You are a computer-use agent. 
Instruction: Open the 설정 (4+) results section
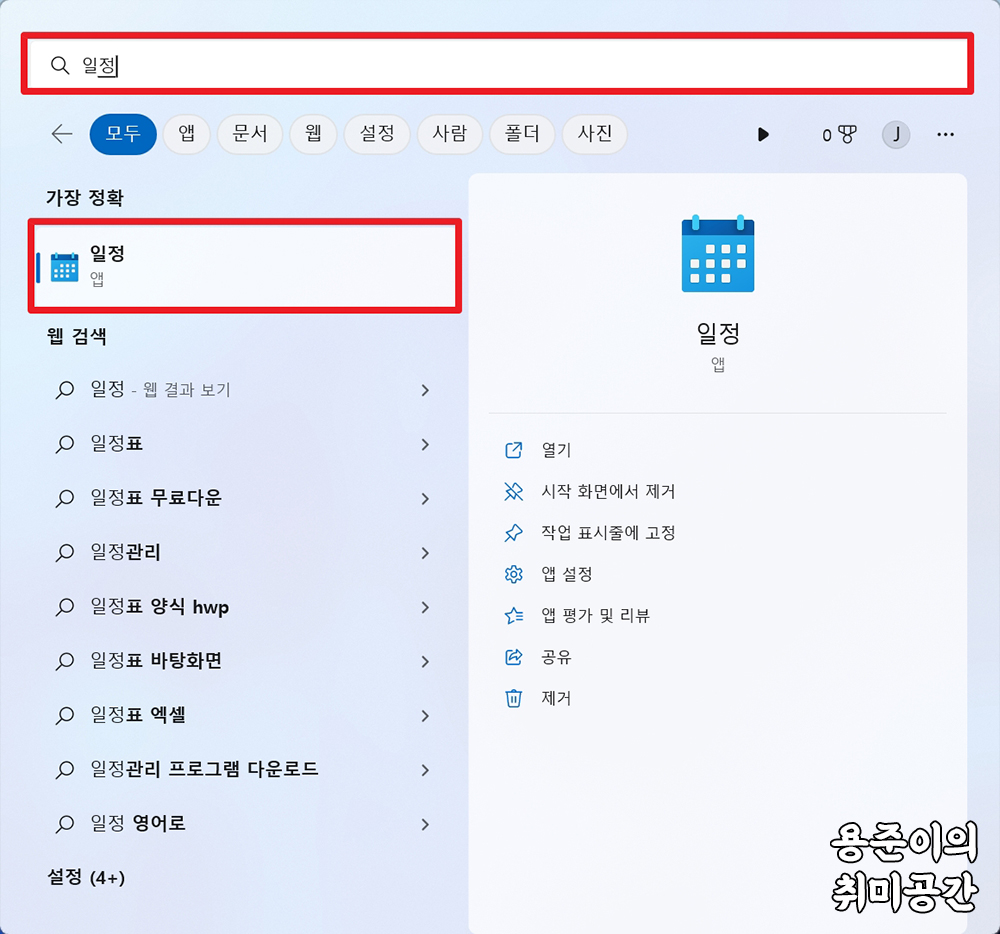pos(86,877)
